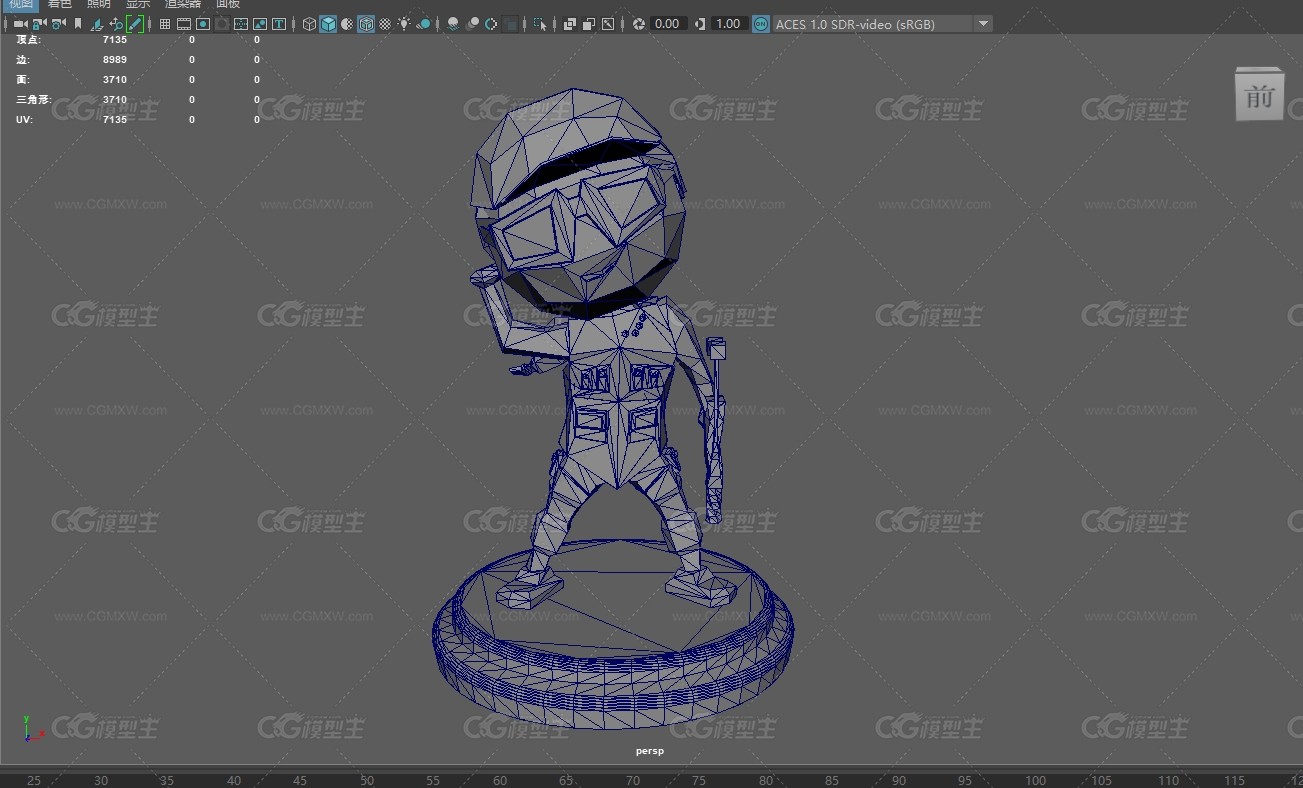
Task: Click the exposure value field 0.00
Action: (x=668, y=24)
